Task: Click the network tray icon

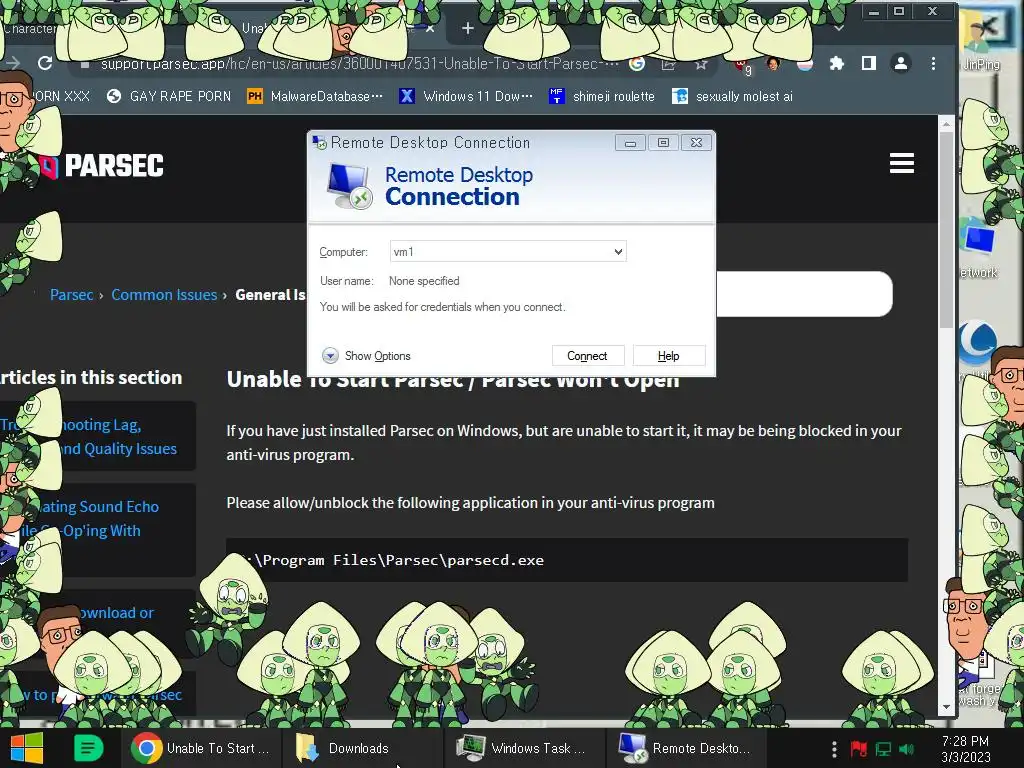Action: (883, 748)
